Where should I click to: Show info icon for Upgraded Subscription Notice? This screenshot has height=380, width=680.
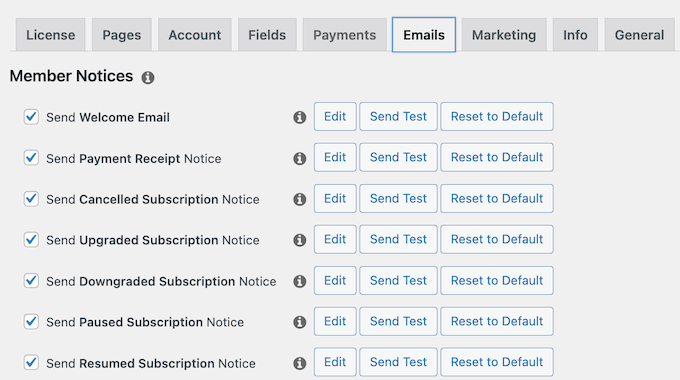tap(300, 240)
